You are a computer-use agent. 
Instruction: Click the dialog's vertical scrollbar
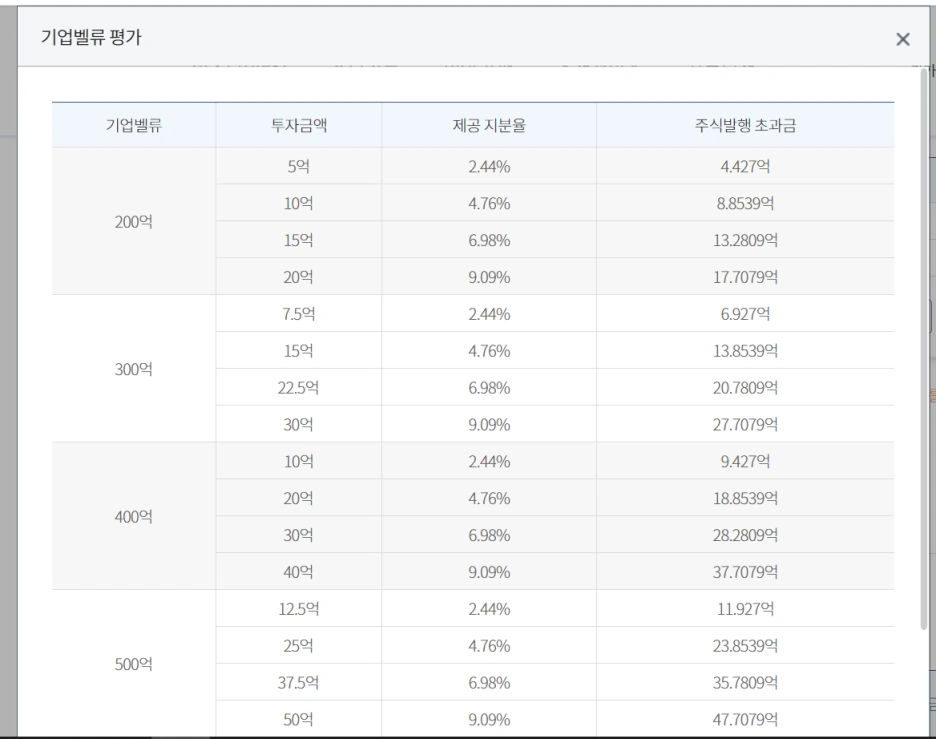924,348
